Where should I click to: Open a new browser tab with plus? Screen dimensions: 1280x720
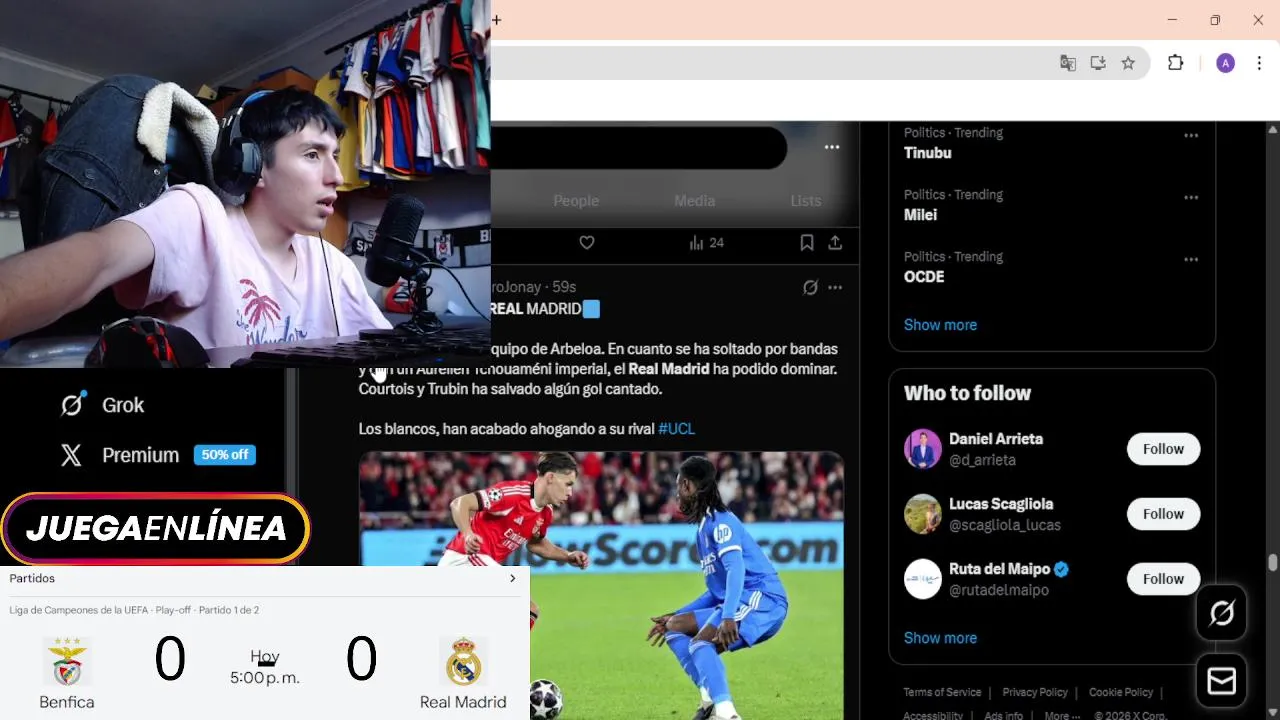(496, 20)
